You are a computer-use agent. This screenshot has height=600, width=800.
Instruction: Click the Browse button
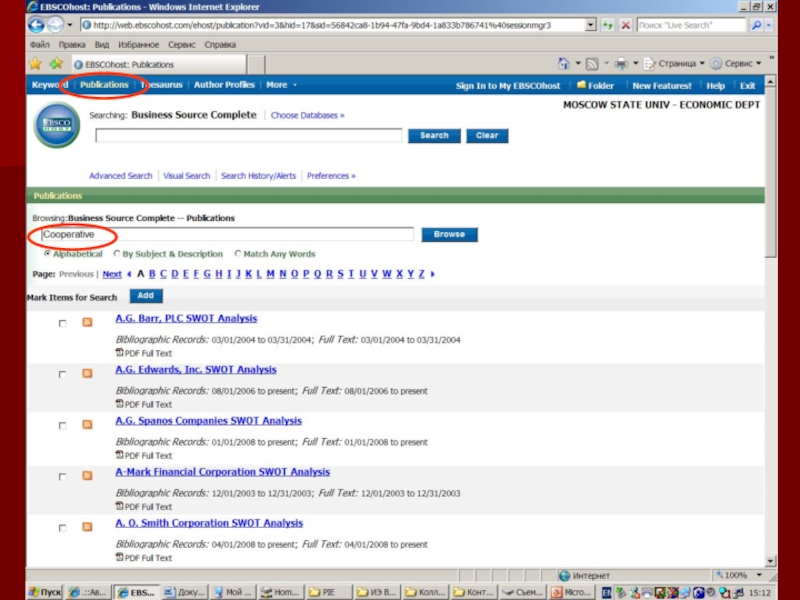(449, 234)
